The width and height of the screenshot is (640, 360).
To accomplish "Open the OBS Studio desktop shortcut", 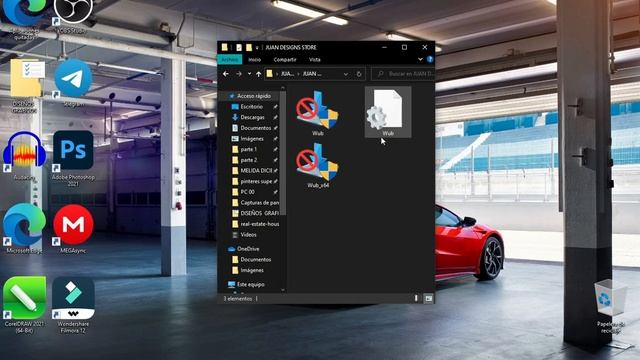I will coord(73,16).
